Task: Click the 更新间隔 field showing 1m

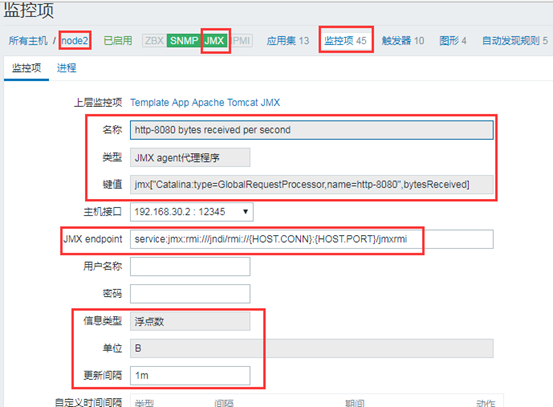Action: [x=190, y=376]
